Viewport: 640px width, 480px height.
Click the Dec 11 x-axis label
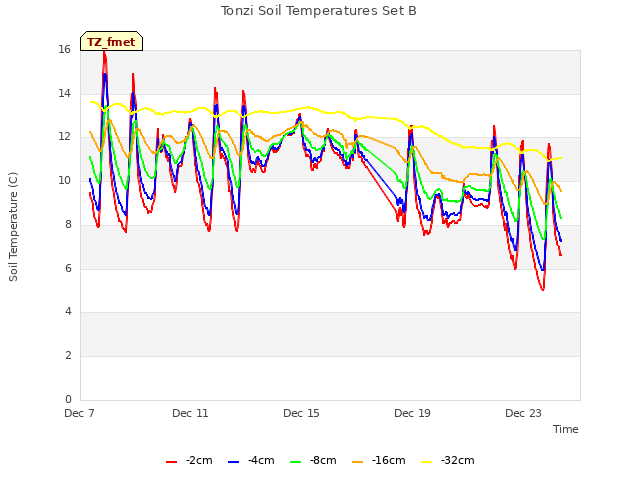190,413
